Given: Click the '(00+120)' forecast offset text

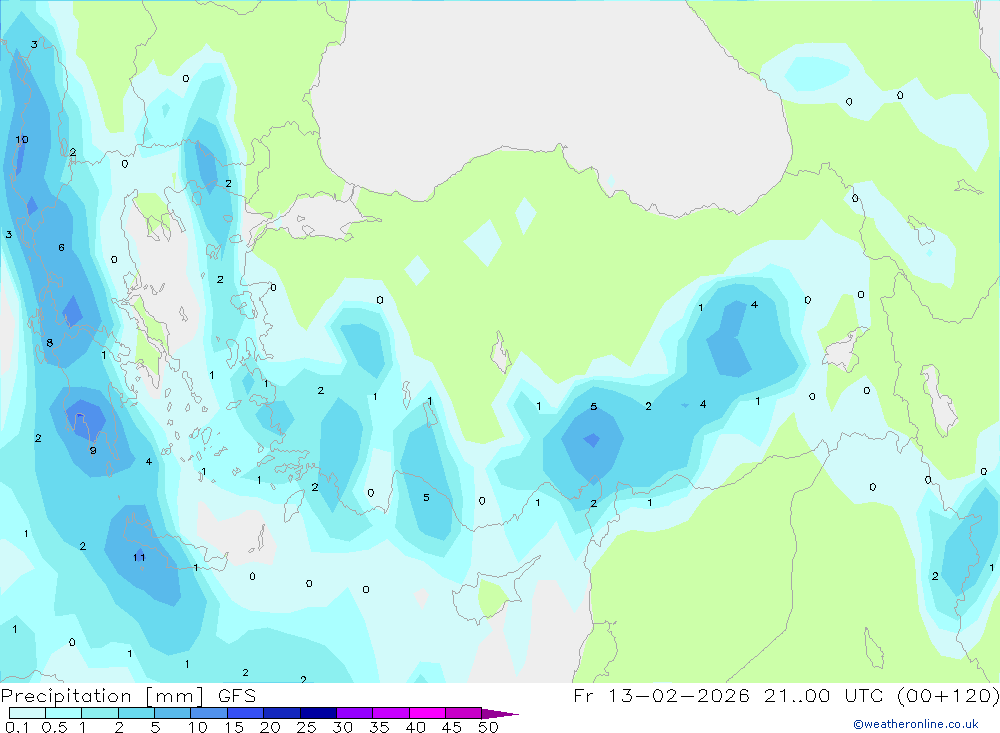Looking at the screenshot, I should click(x=948, y=695).
